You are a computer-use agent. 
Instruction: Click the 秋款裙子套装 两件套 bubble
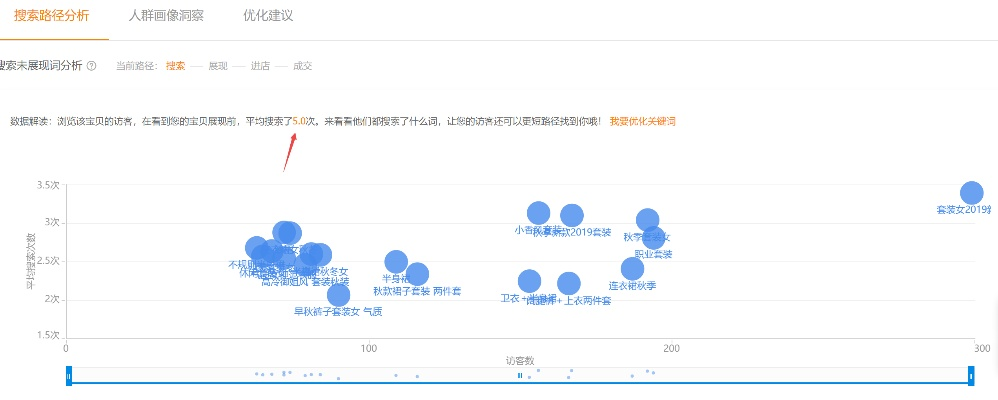tap(417, 274)
